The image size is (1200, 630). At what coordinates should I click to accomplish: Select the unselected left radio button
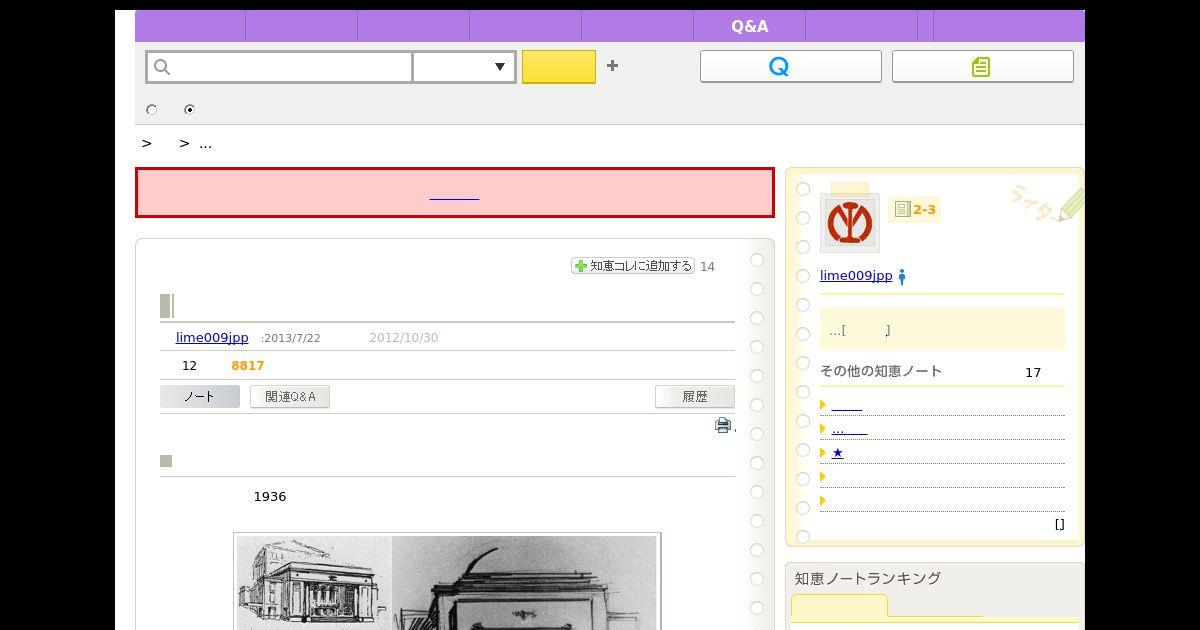coord(152,110)
